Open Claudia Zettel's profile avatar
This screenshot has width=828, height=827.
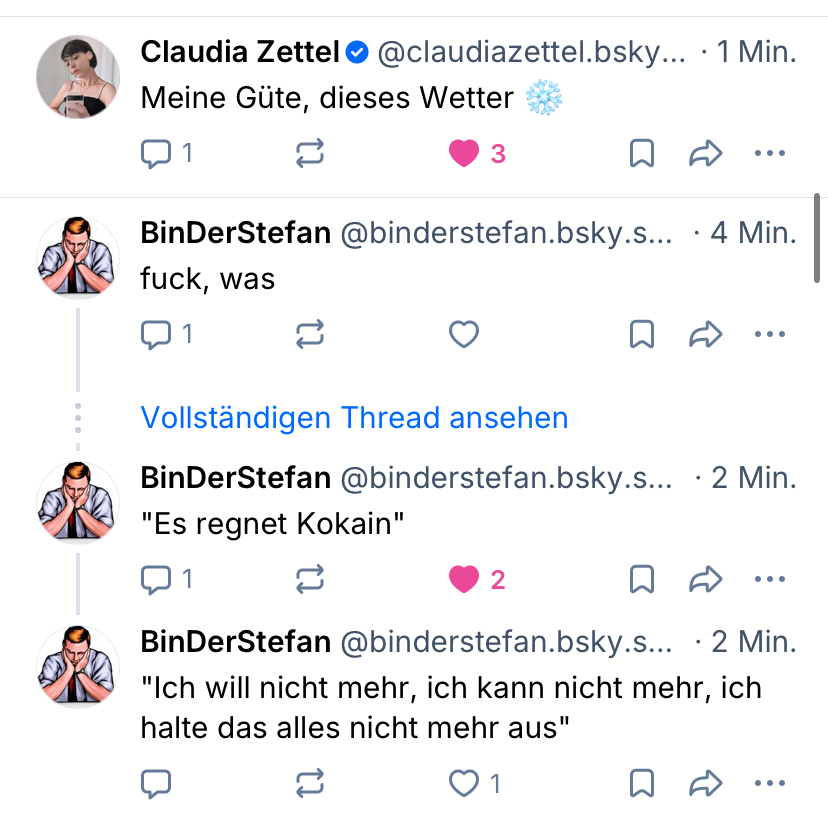pos(78,77)
